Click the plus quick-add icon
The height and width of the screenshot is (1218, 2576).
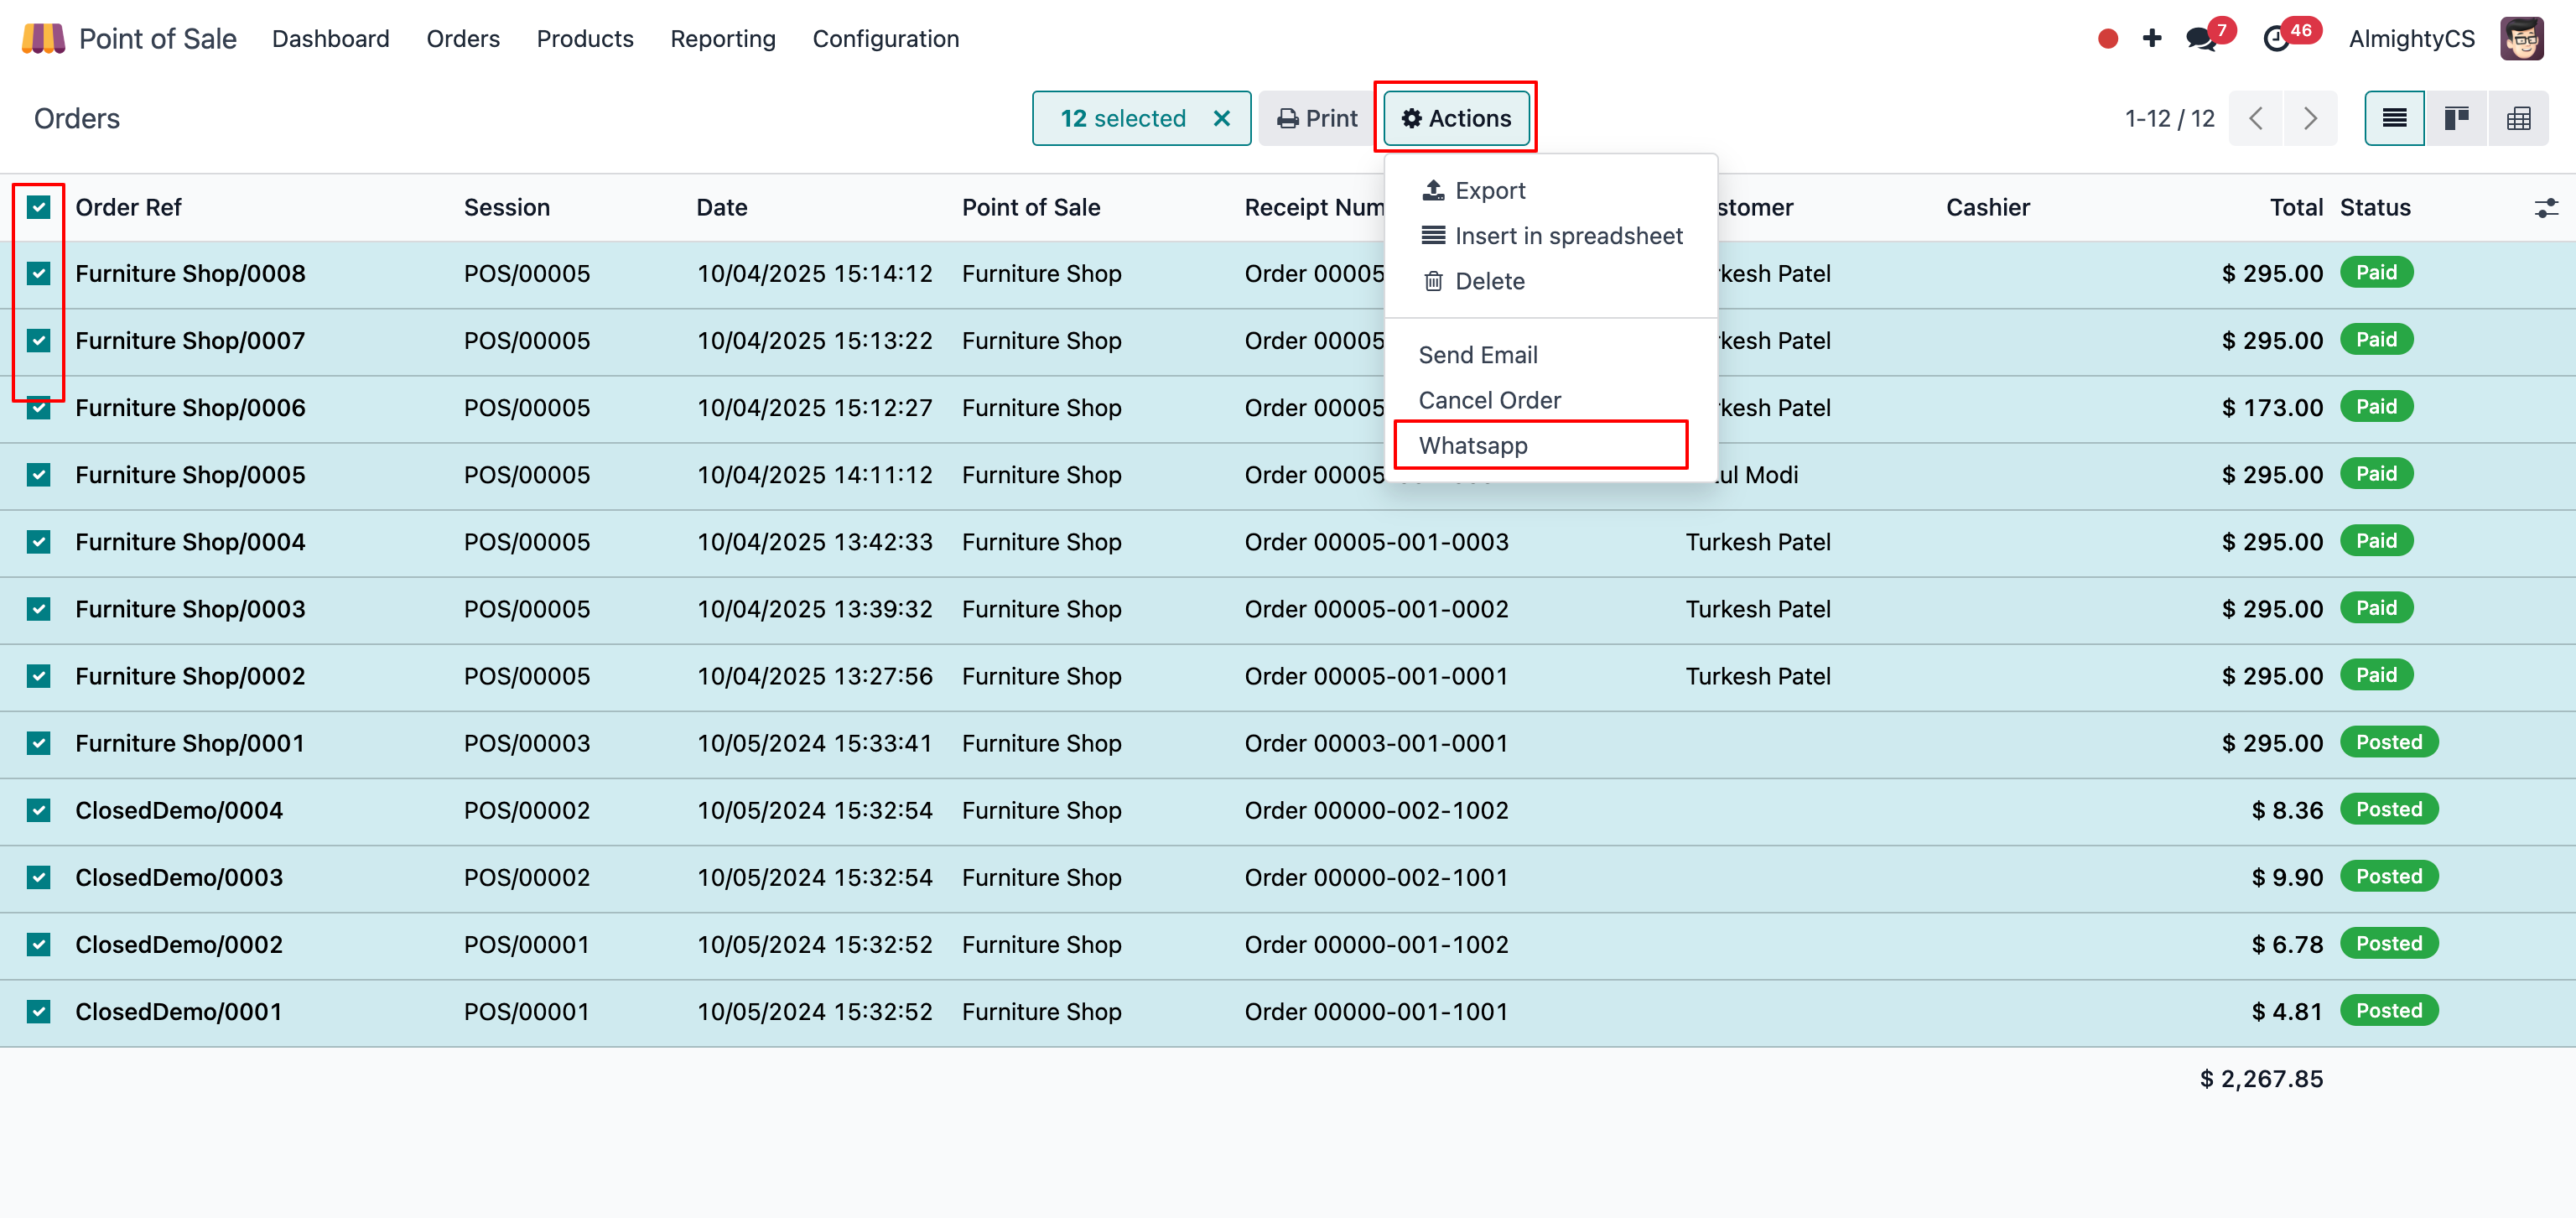(2152, 38)
